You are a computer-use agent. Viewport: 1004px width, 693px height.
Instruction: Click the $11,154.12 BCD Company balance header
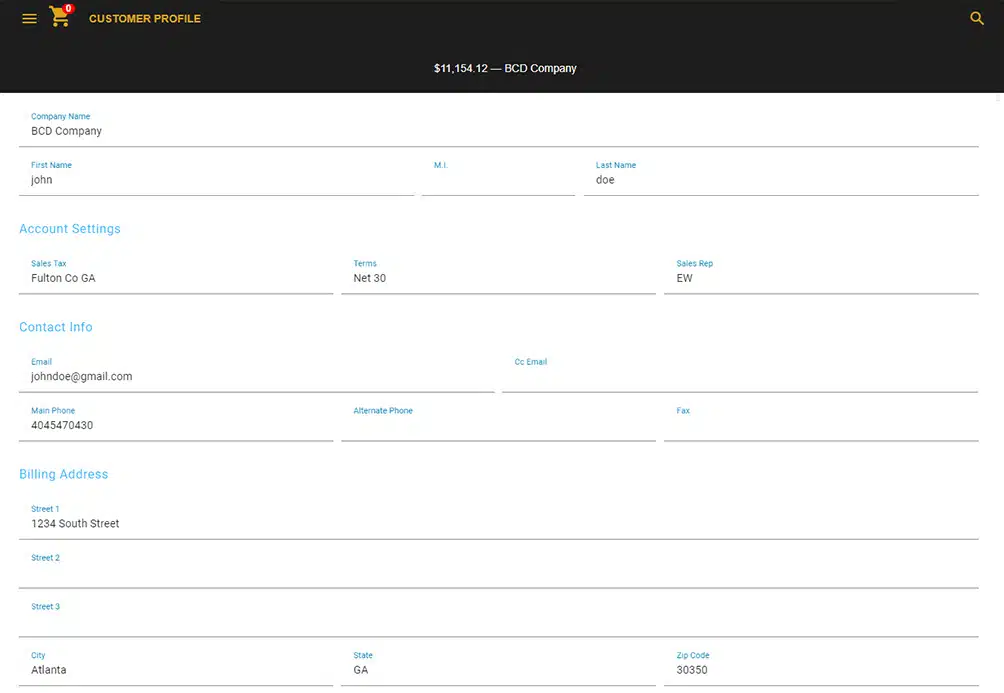pos(505,68)
